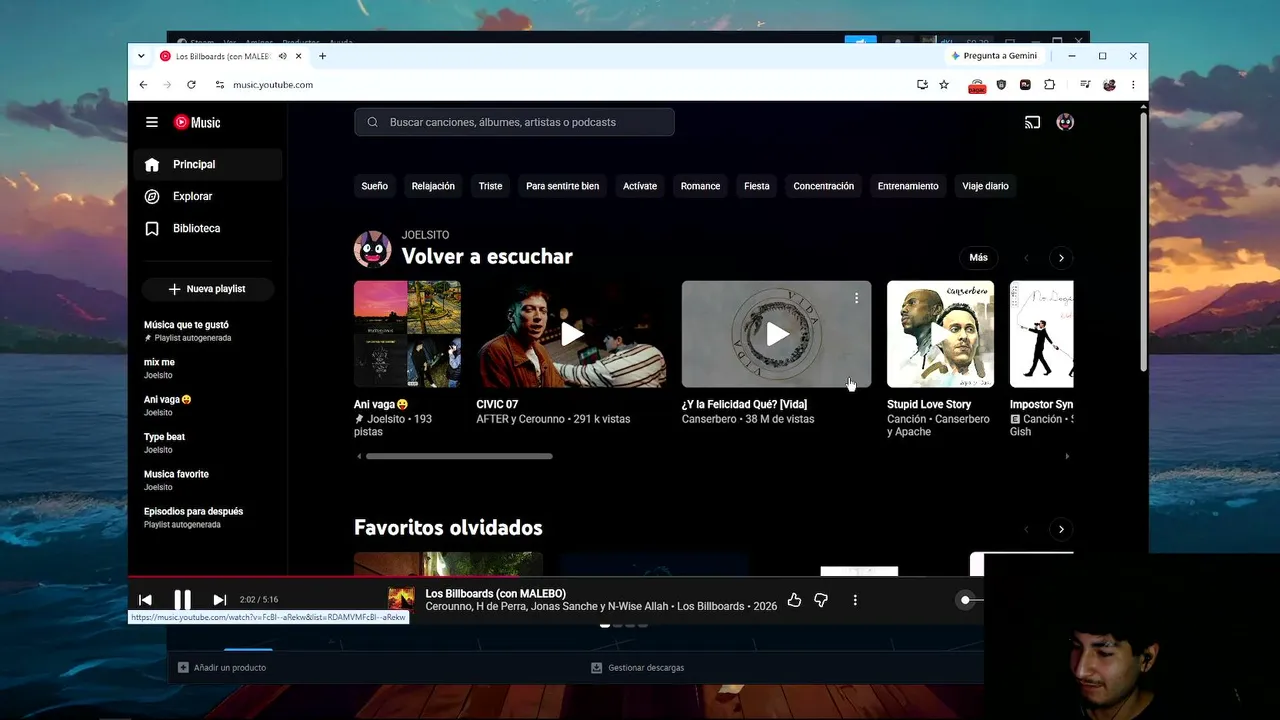Image resolution: width=1280 pixels, height=720 pixels.
Task: Open the Explorar section
Action: (x=208, y=196)
